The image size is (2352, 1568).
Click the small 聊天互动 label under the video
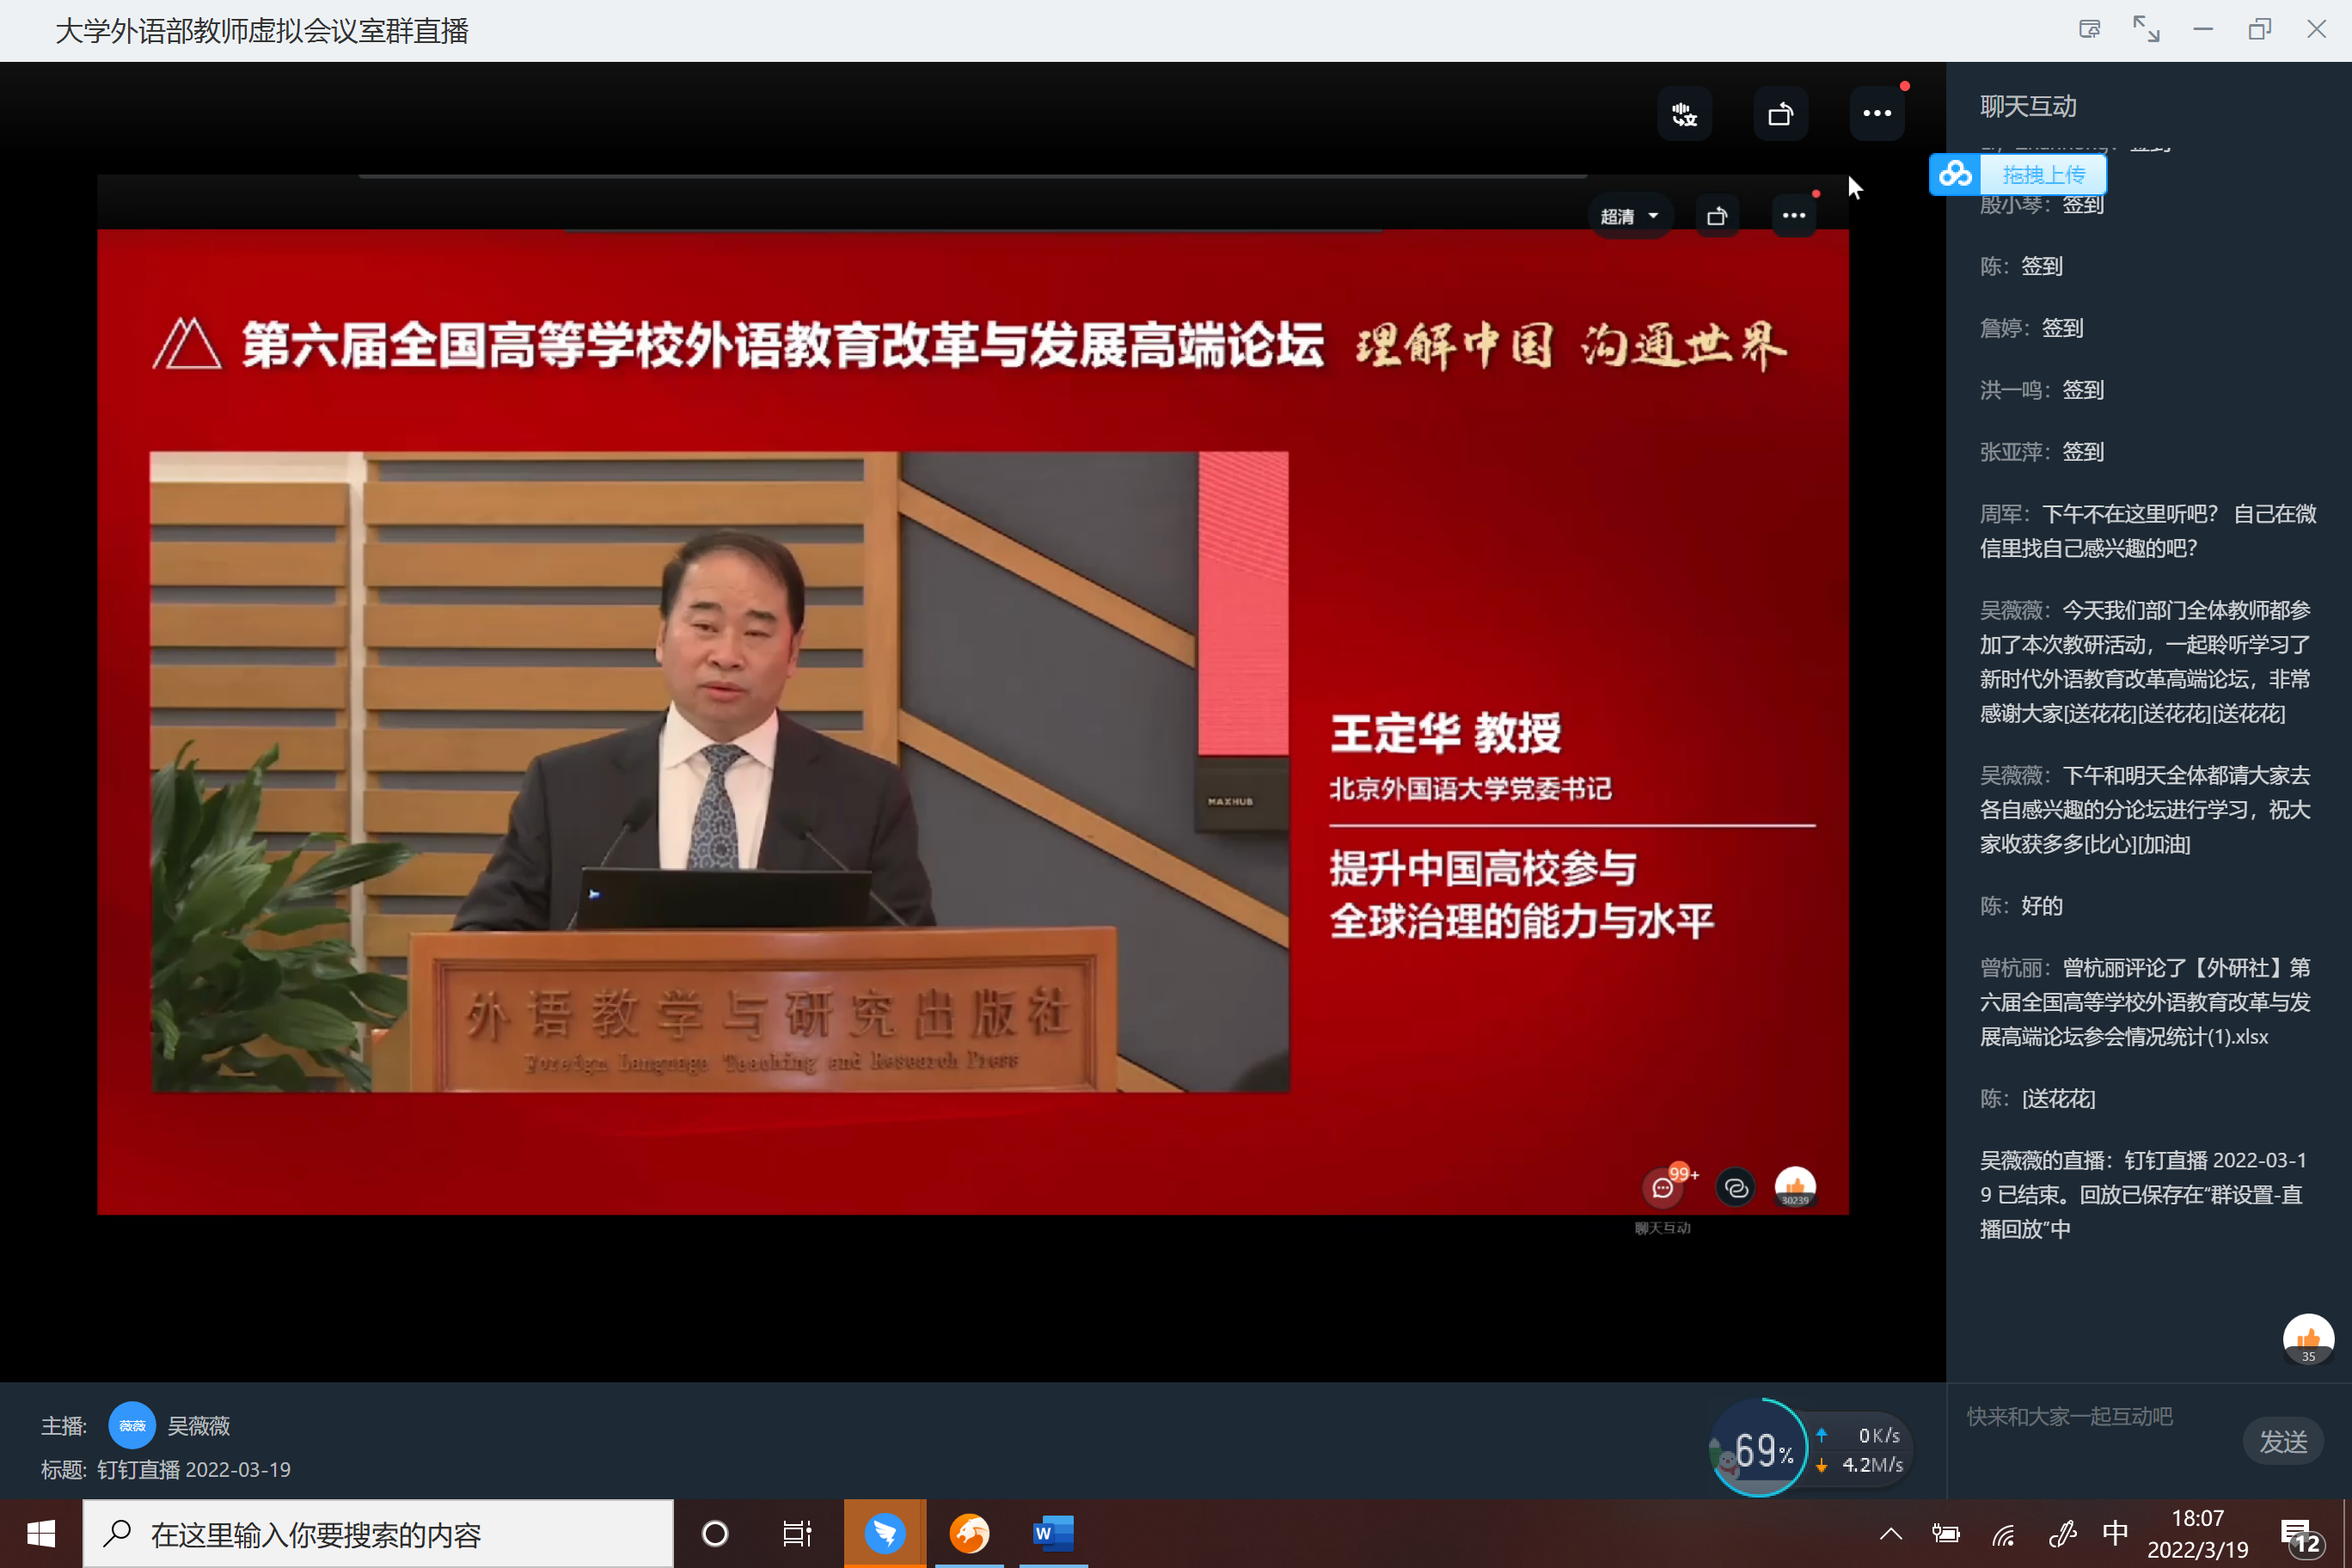click(1662, 1229)
